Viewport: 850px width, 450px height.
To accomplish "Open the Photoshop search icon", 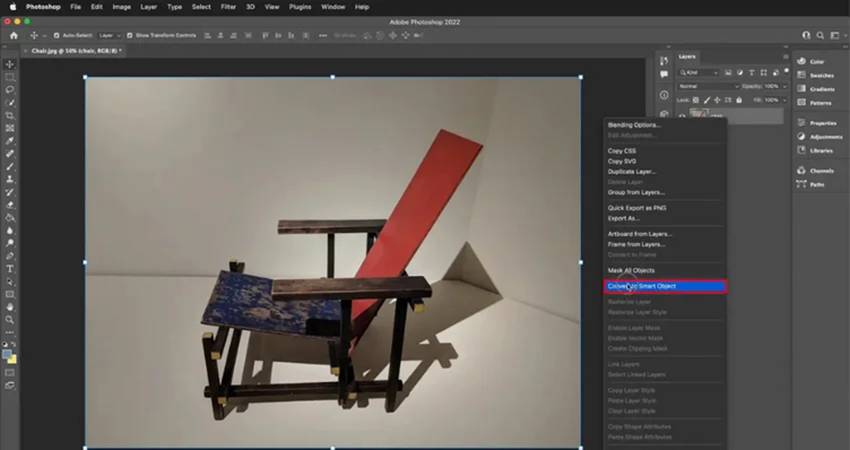I will coord(820,35).
